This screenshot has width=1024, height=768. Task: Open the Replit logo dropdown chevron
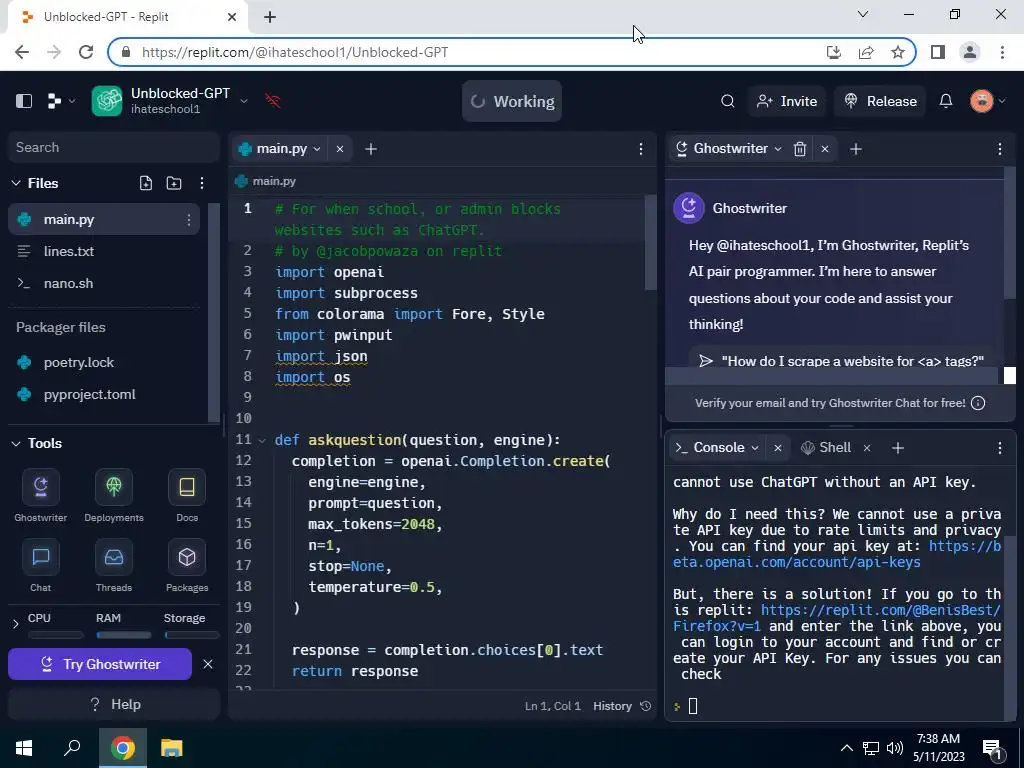point(72,101)
